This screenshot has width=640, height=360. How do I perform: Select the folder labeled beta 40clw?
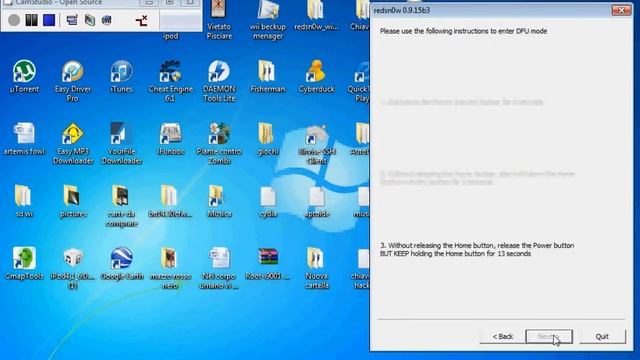coord(170,201)
